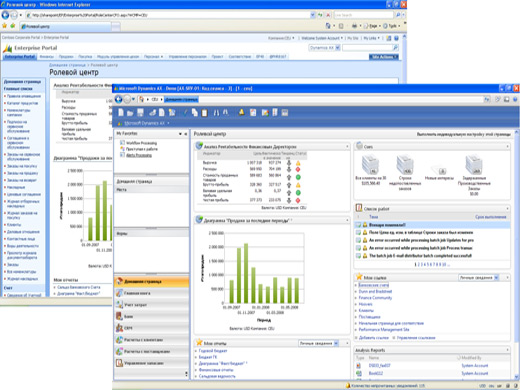
Task: Open the 'Задержанные Производственные Заказы' cue icon
Action: pyautogui.click(x=474, y=165)
